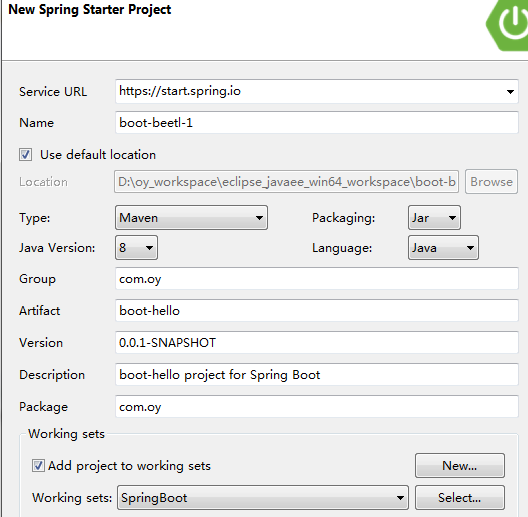The height and width of the screenshot is (517, 528).
Task: Click the Select... working sets button
Action: (460, 497)
